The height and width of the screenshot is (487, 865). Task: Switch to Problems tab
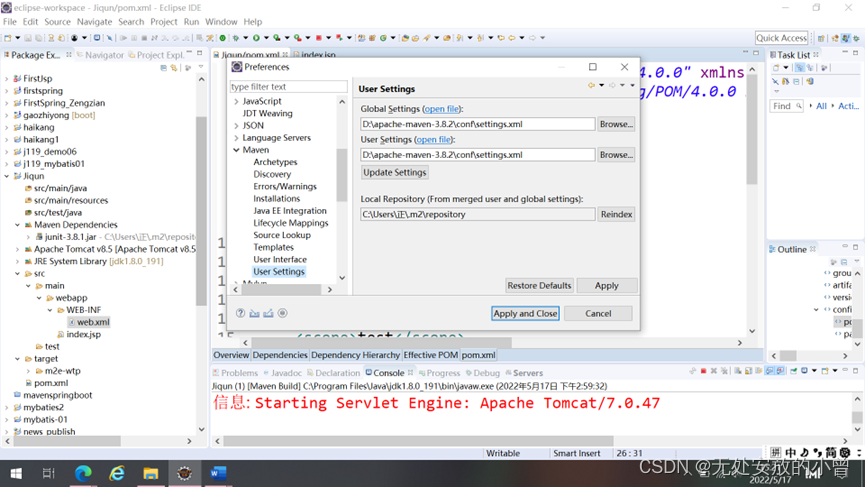(235, 373)
